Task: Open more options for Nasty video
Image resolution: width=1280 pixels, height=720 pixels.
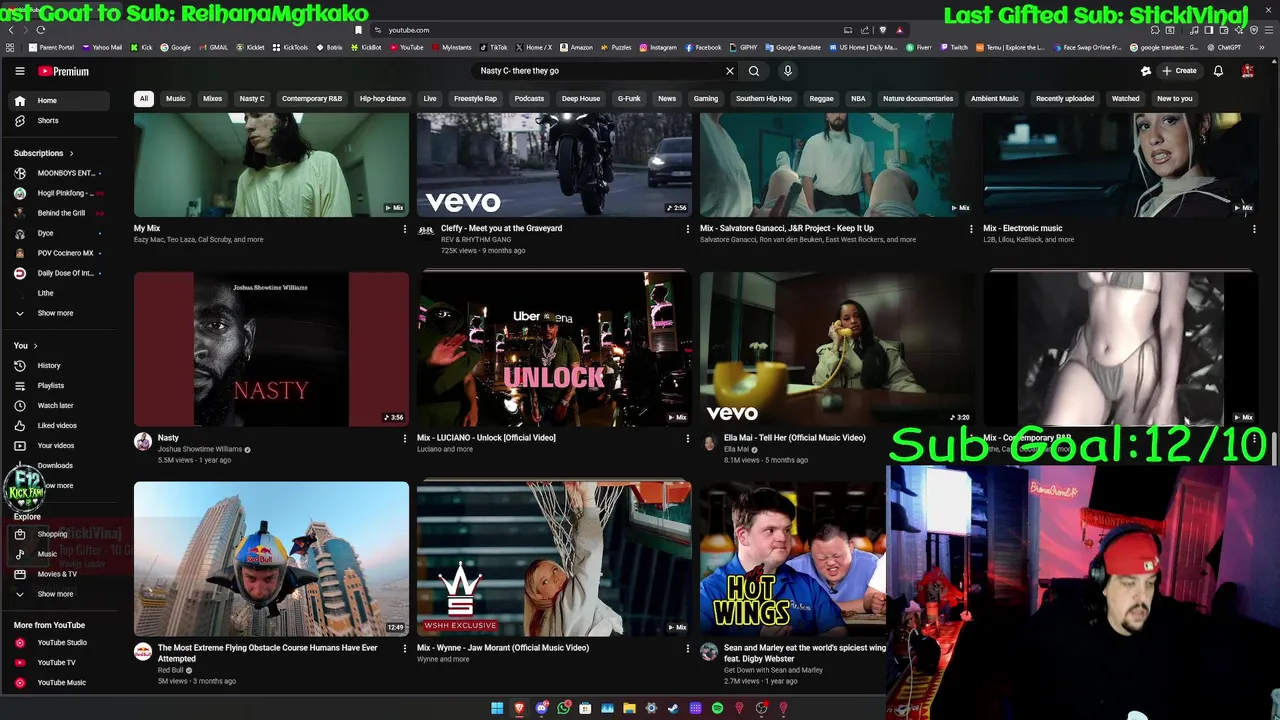Action: pos(405,438)
